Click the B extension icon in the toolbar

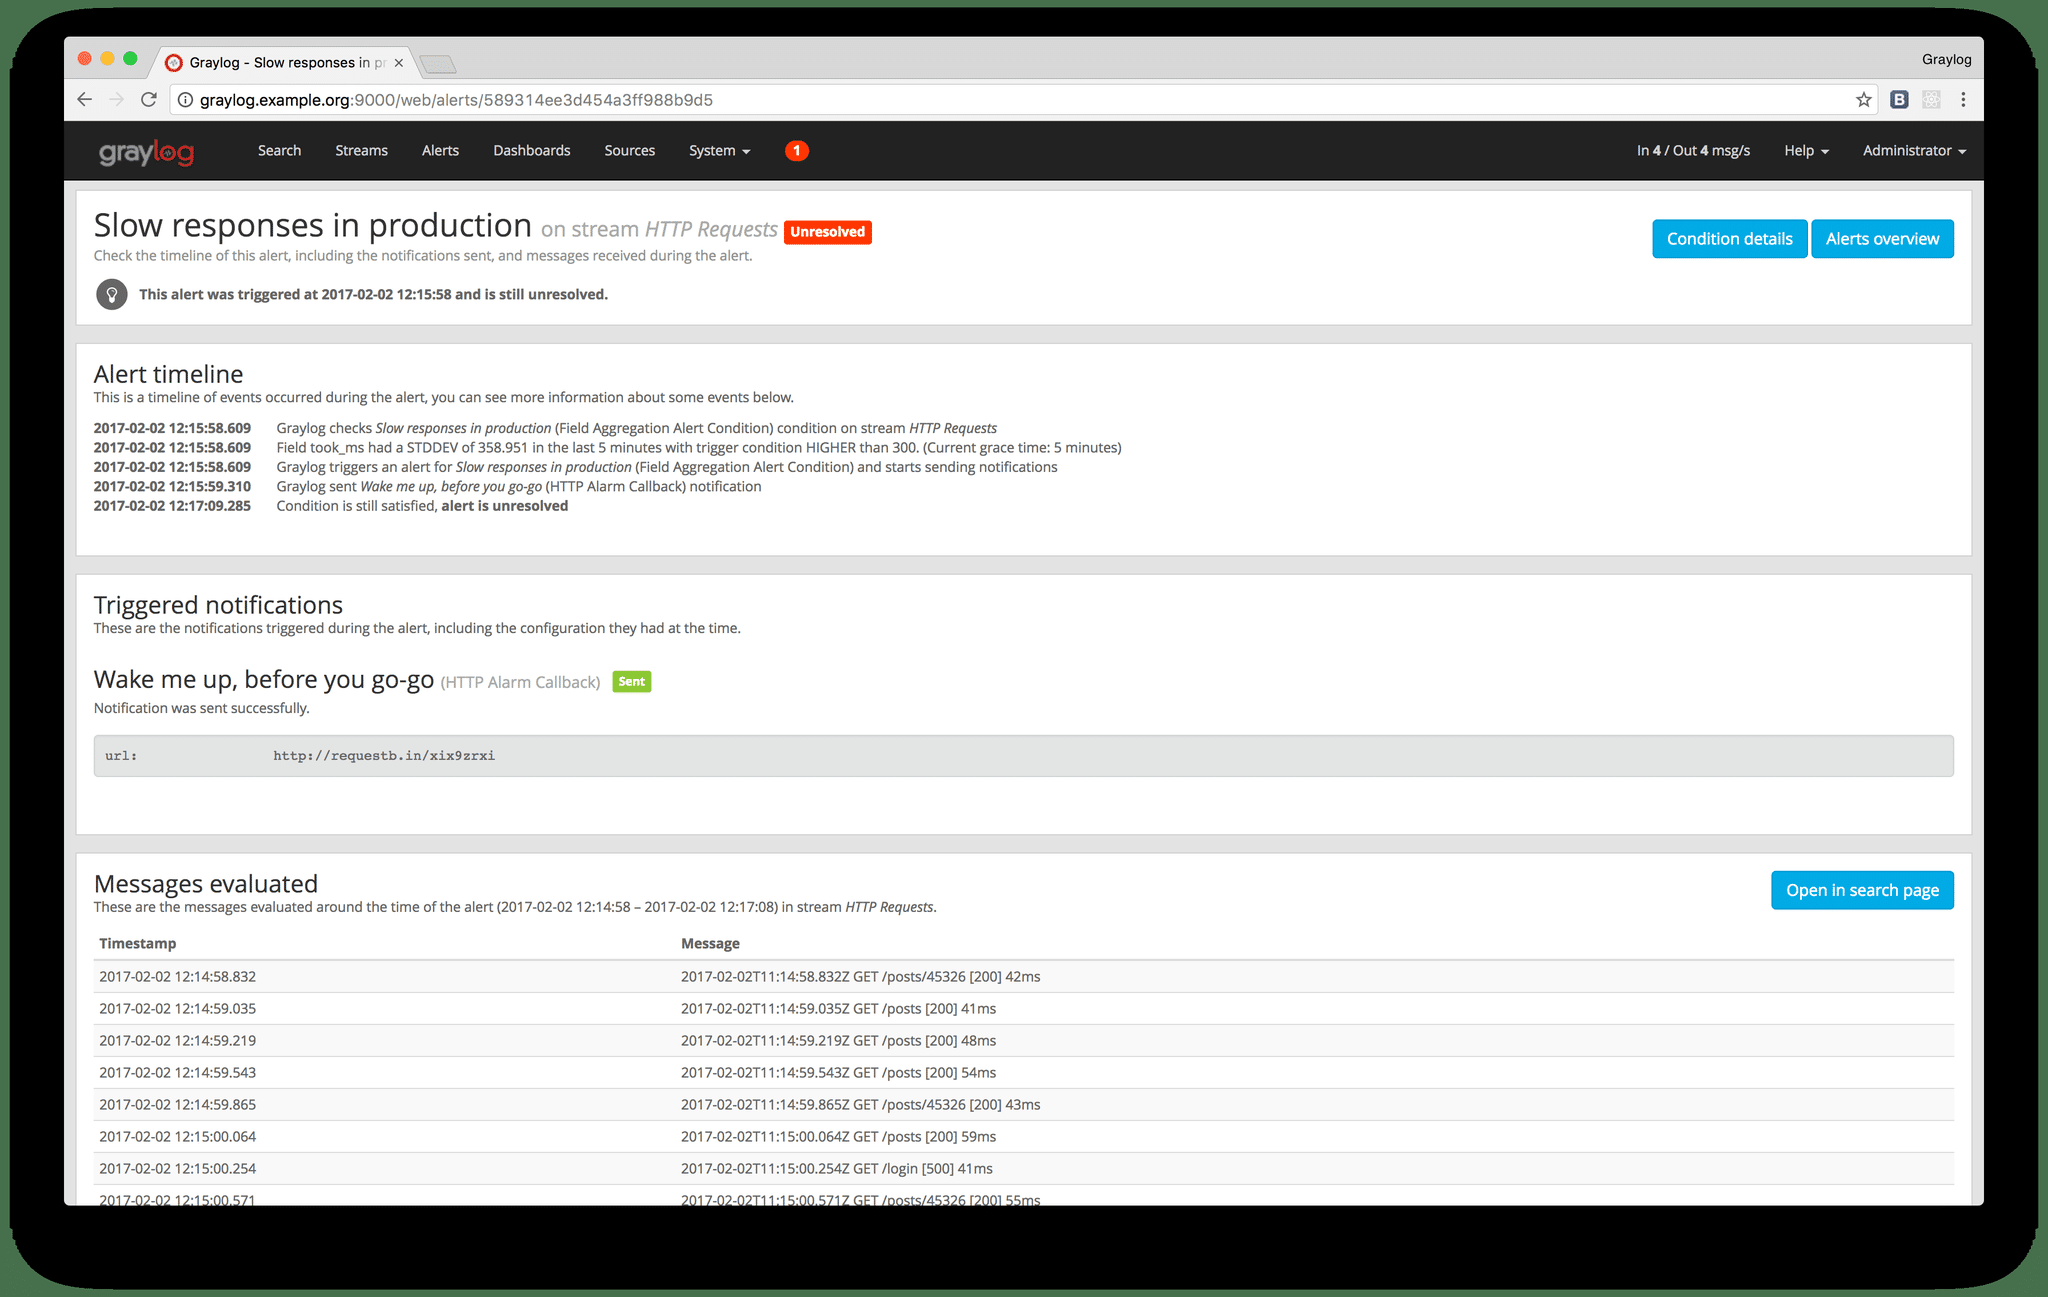1899,99
